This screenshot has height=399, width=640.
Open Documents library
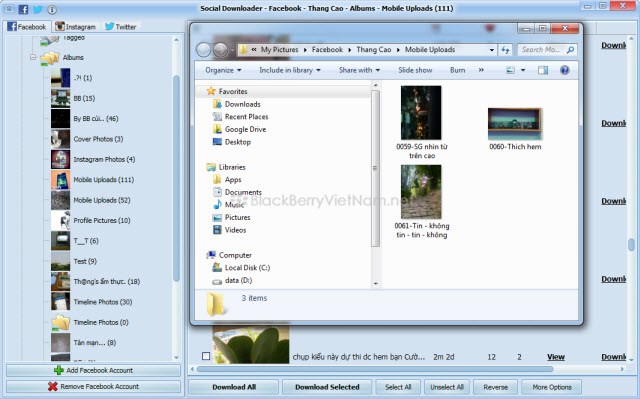click(243, 192)
